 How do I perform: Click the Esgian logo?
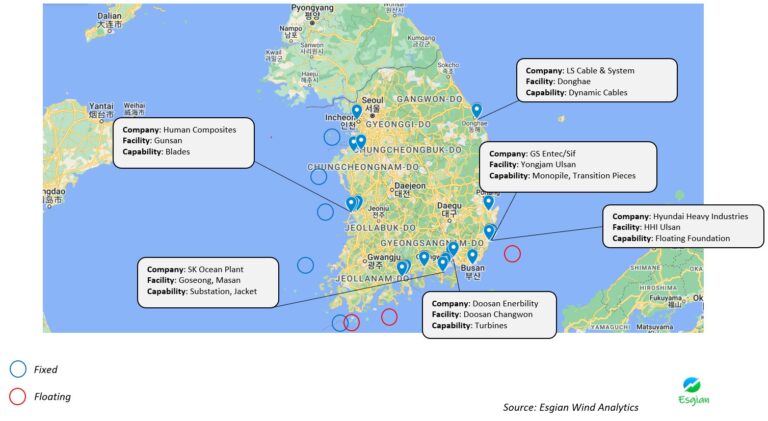694,391
